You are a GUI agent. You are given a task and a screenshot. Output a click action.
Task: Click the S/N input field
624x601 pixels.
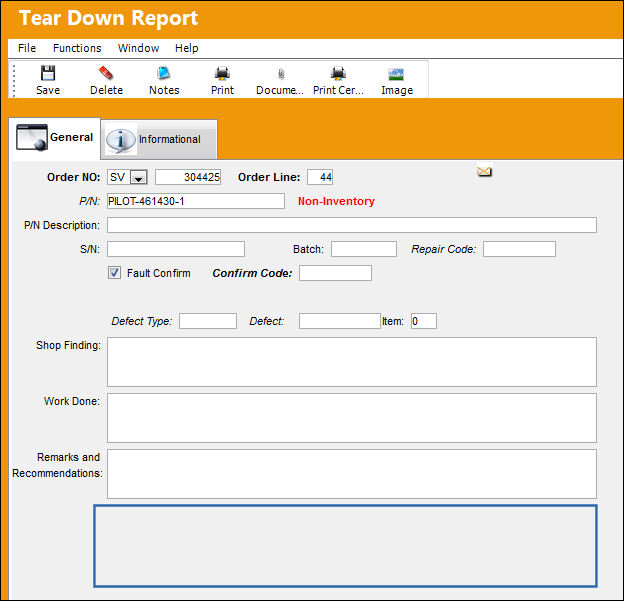pos(176,249)
